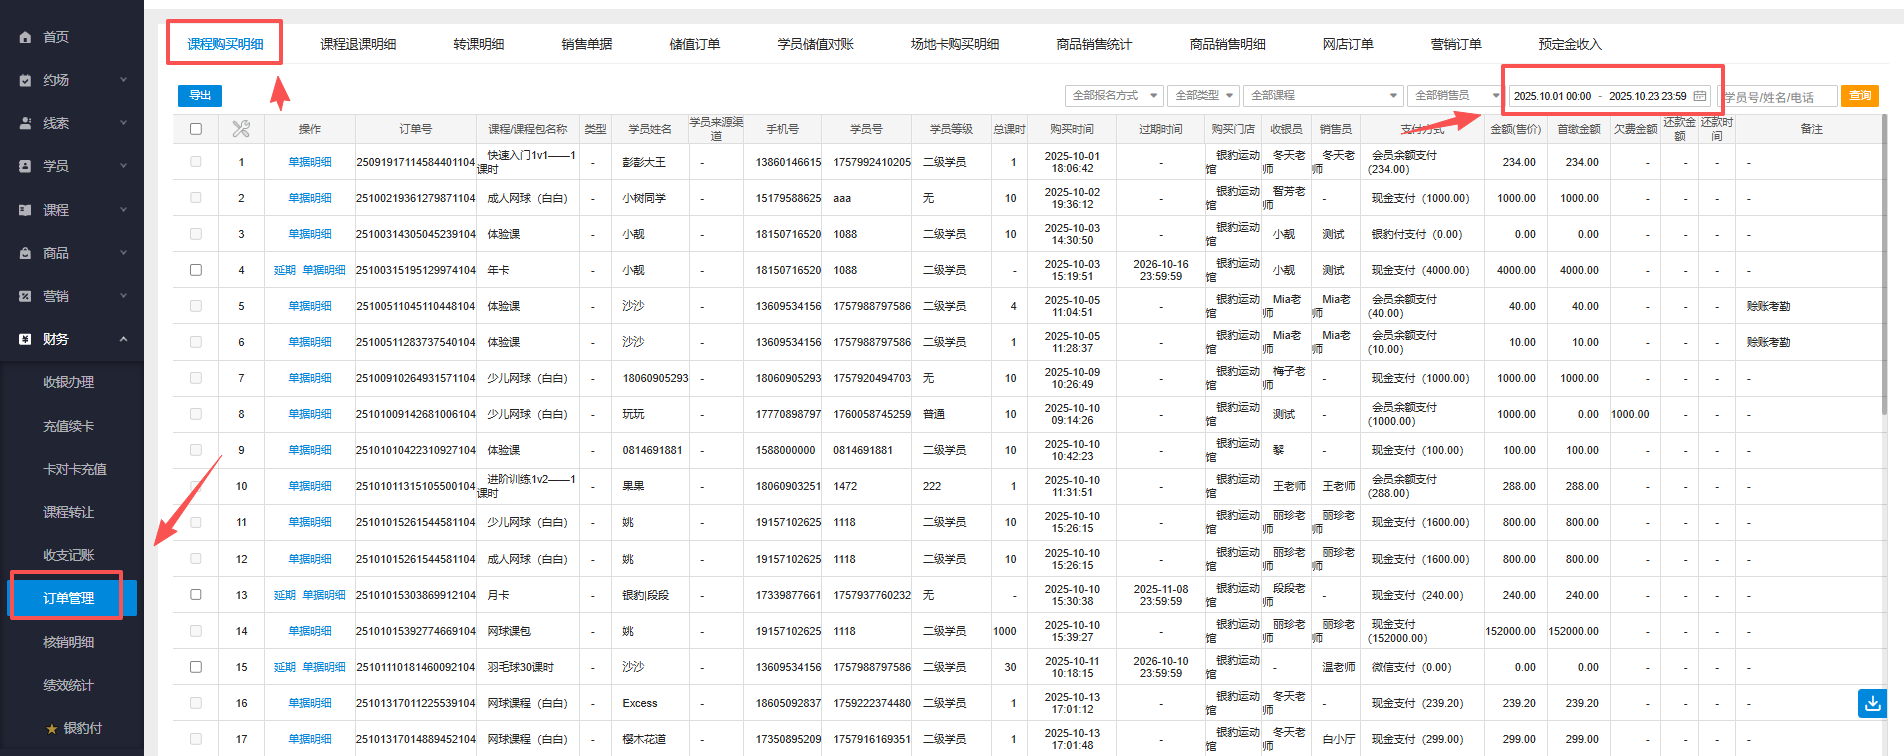Screen dimensions: 1904x756
Task: Click the 学员号/姓名/电话 search field
Action: pos(1778,96)
